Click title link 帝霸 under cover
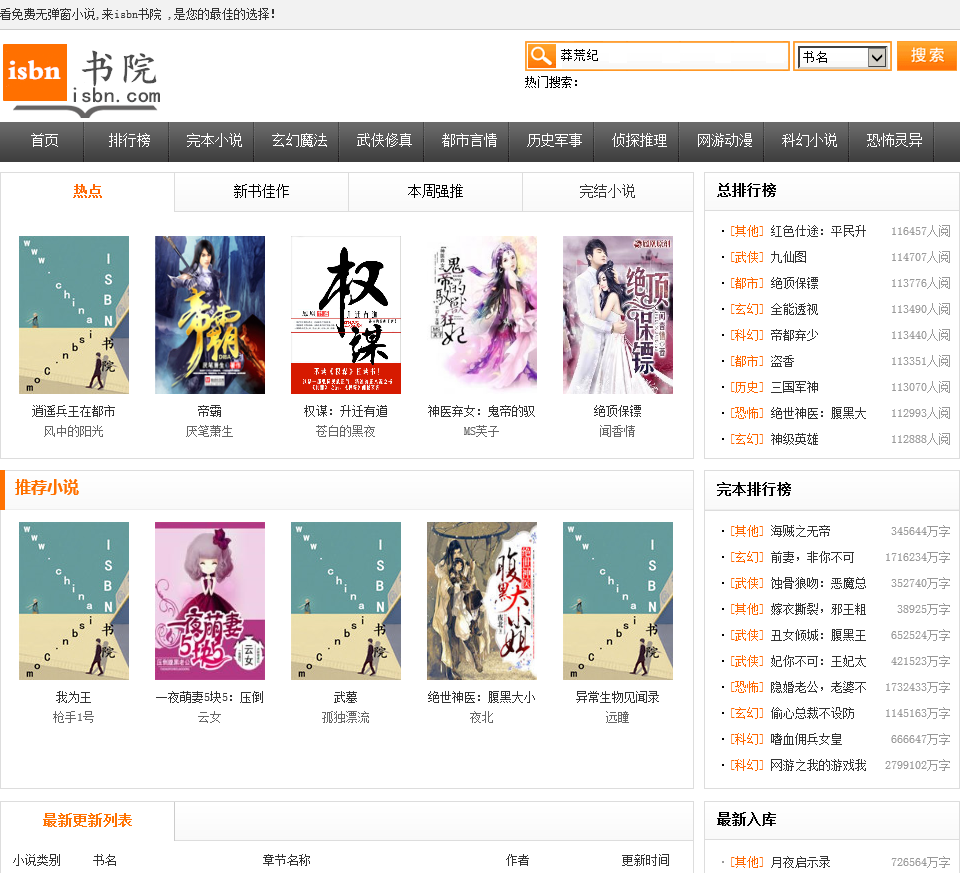The image size is (960, 873). [x=209, y=411]
